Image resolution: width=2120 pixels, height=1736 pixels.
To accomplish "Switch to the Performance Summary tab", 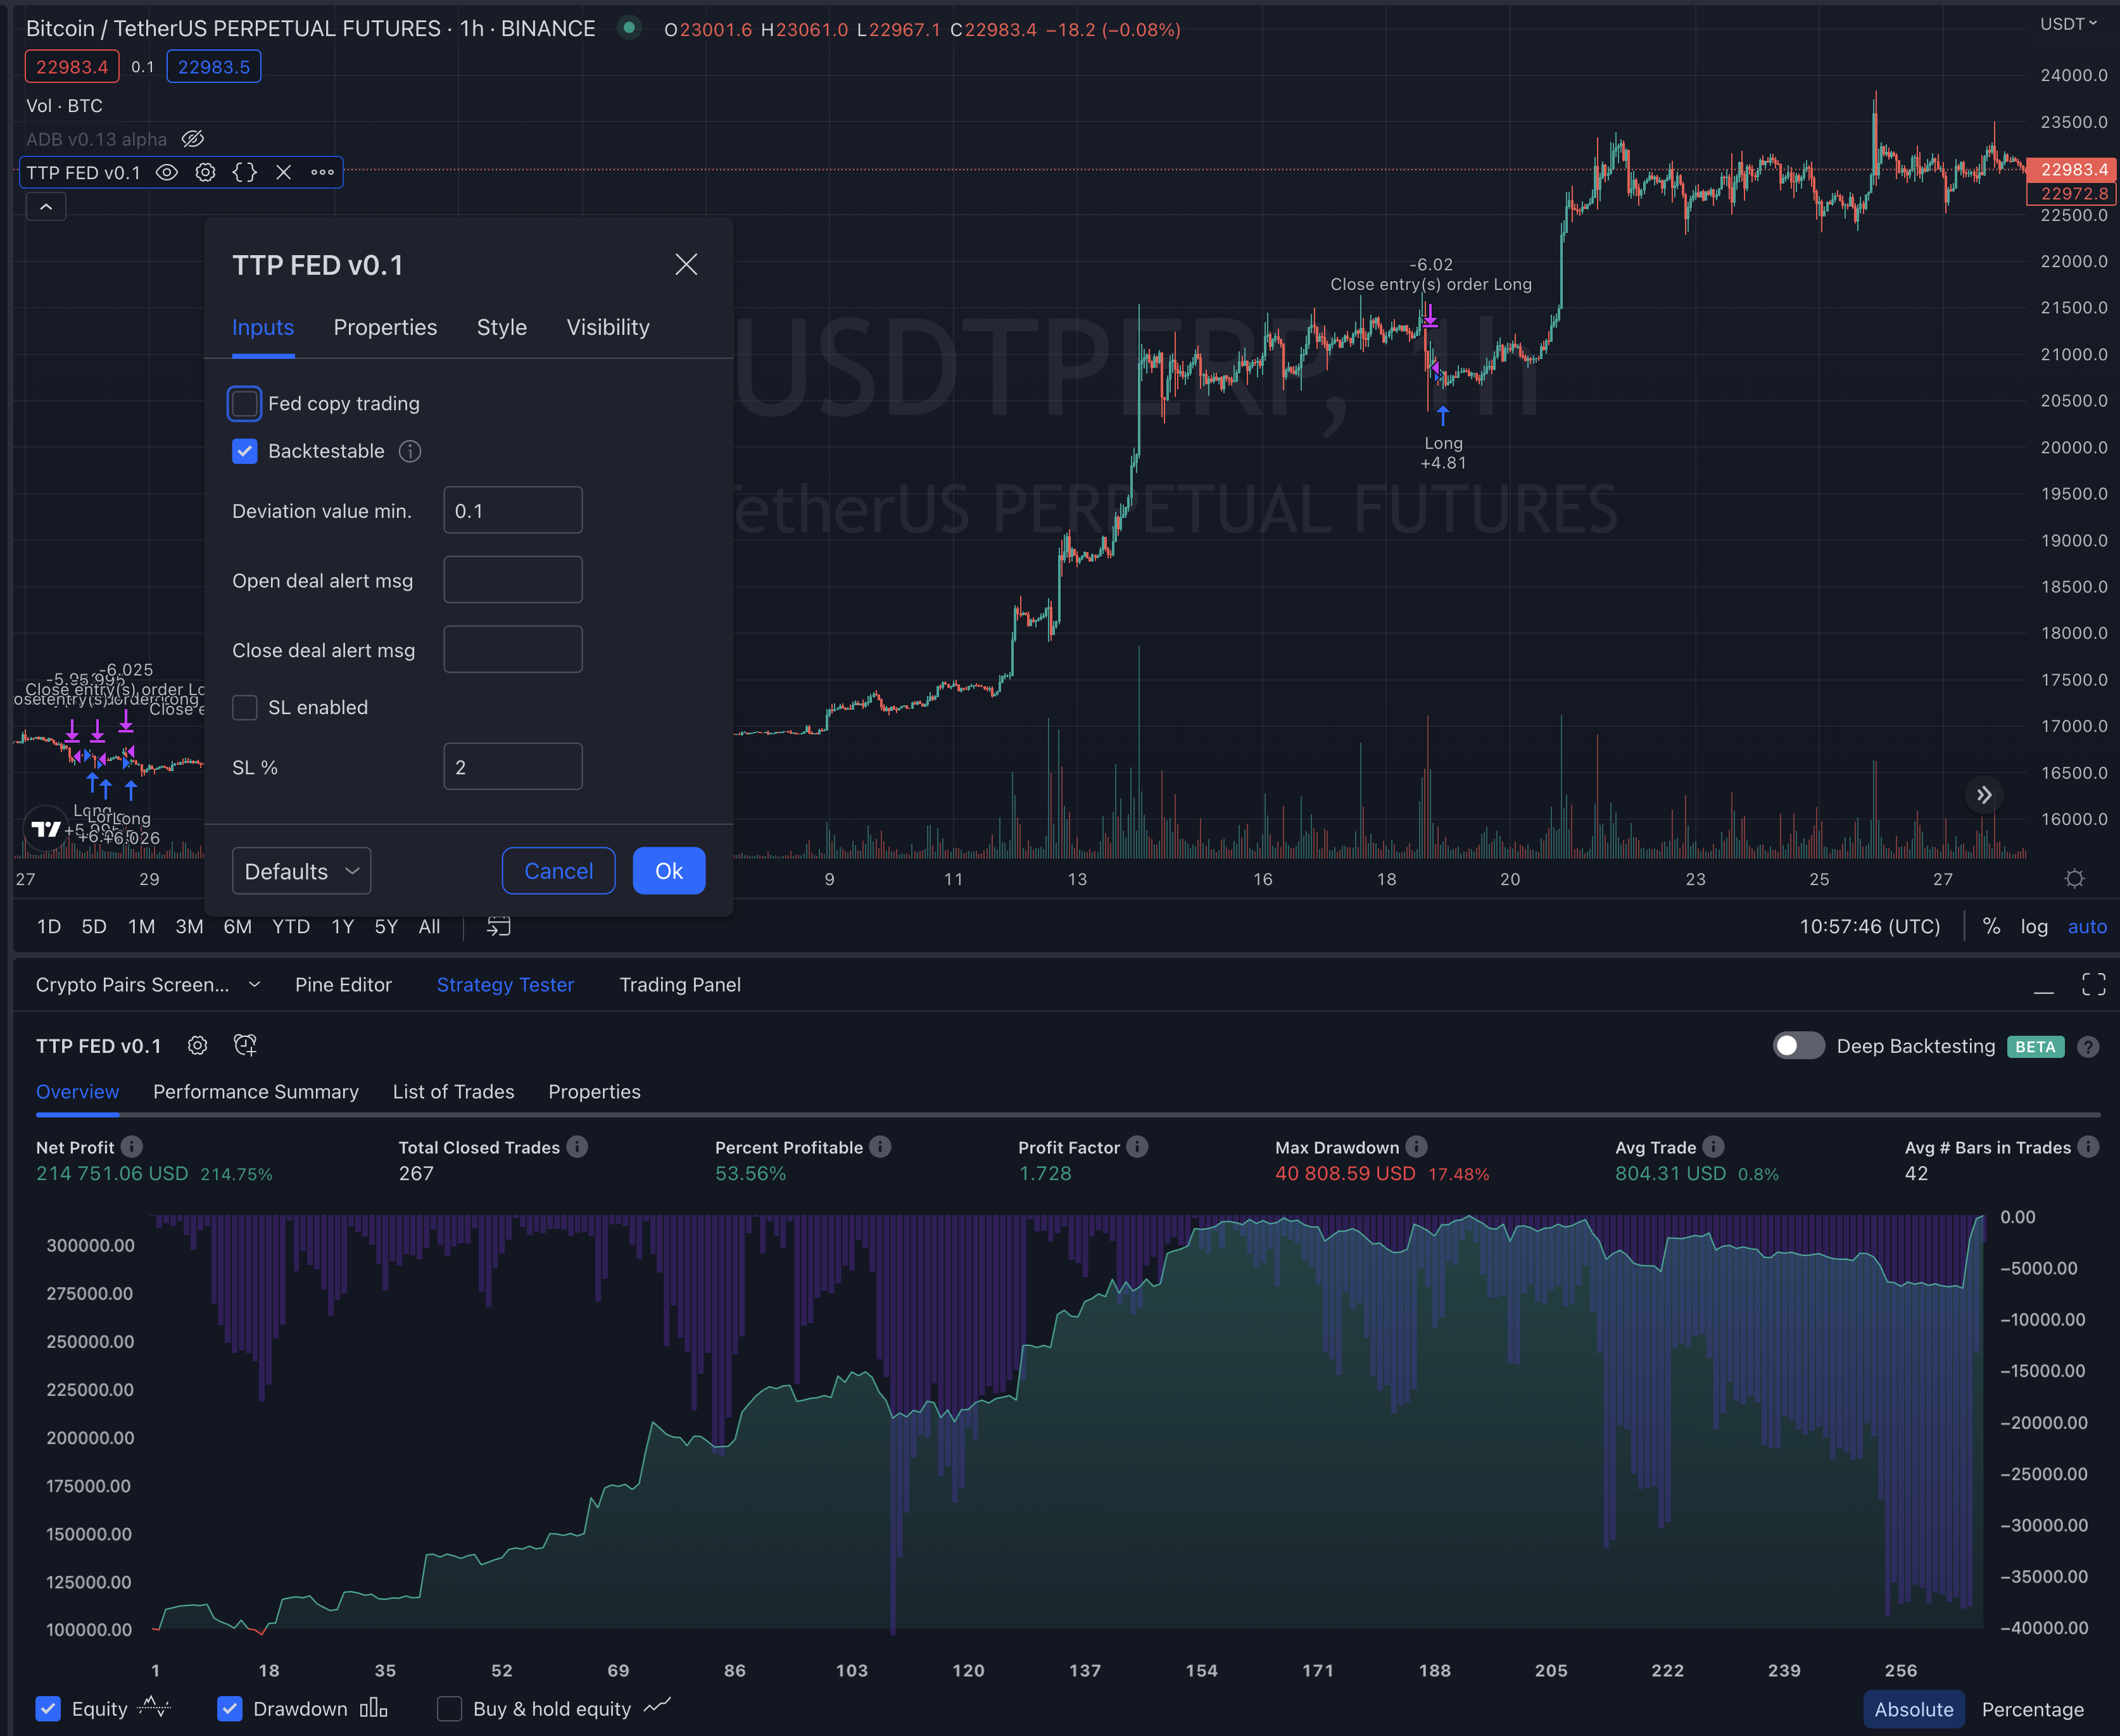I will pos(256,1092).
